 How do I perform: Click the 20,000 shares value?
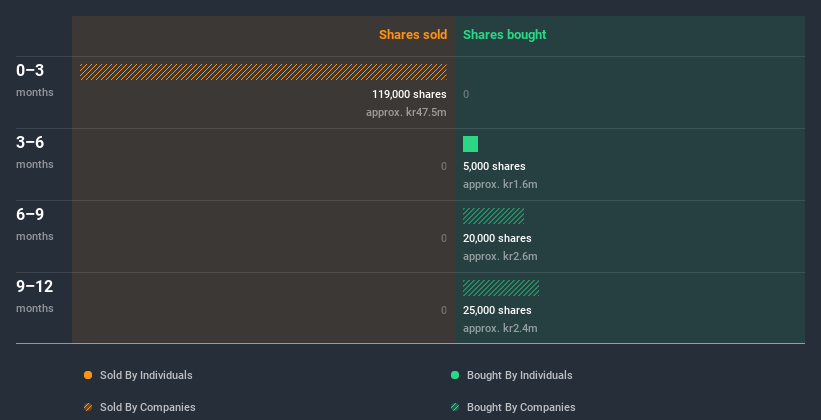click(497, 238)
